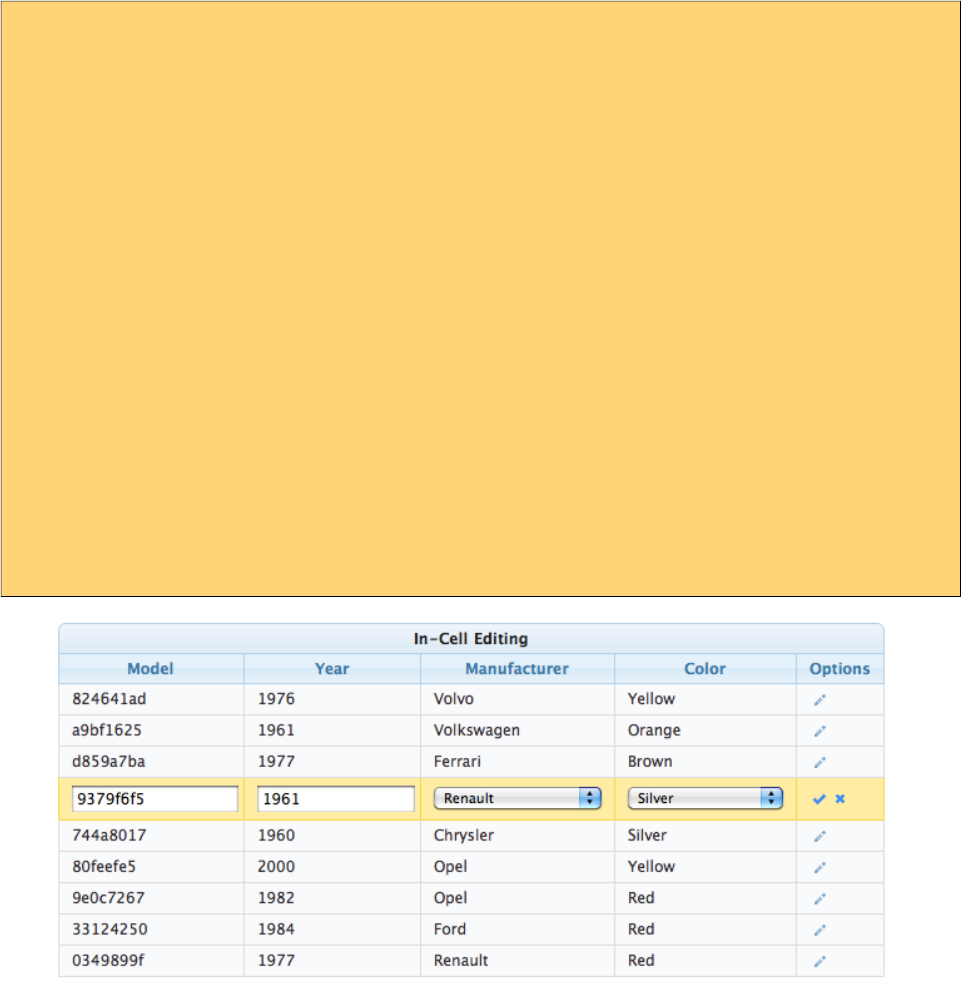Click Opel in the 80feefe5 row

[450, 866]
